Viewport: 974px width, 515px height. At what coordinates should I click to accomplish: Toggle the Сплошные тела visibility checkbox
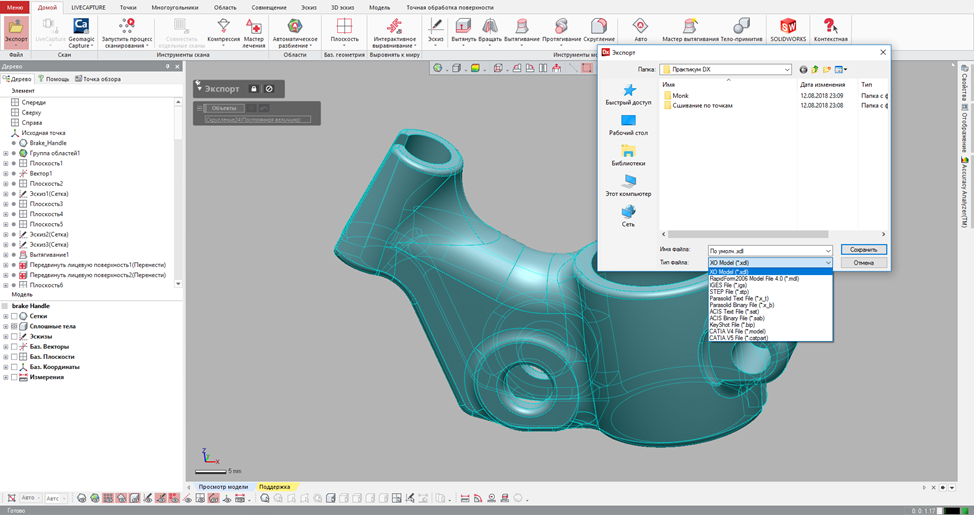14,326
